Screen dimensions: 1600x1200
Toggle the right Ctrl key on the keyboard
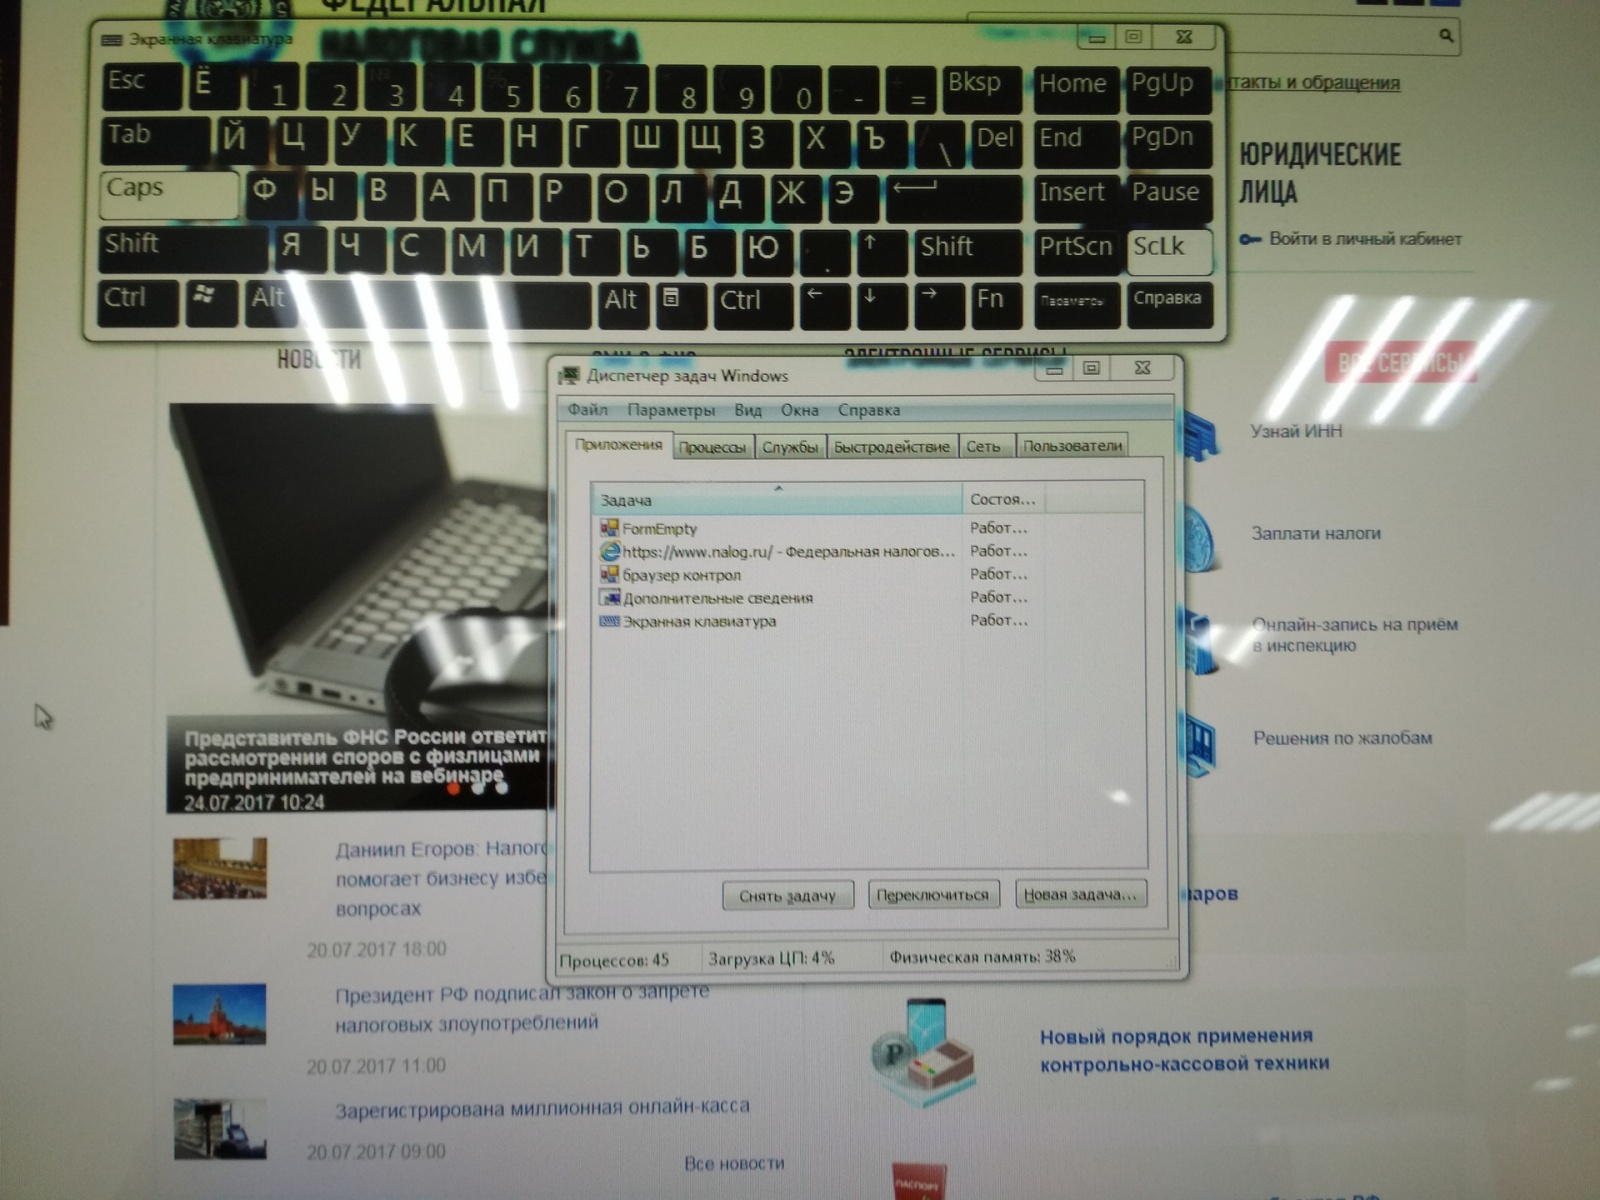753,305
